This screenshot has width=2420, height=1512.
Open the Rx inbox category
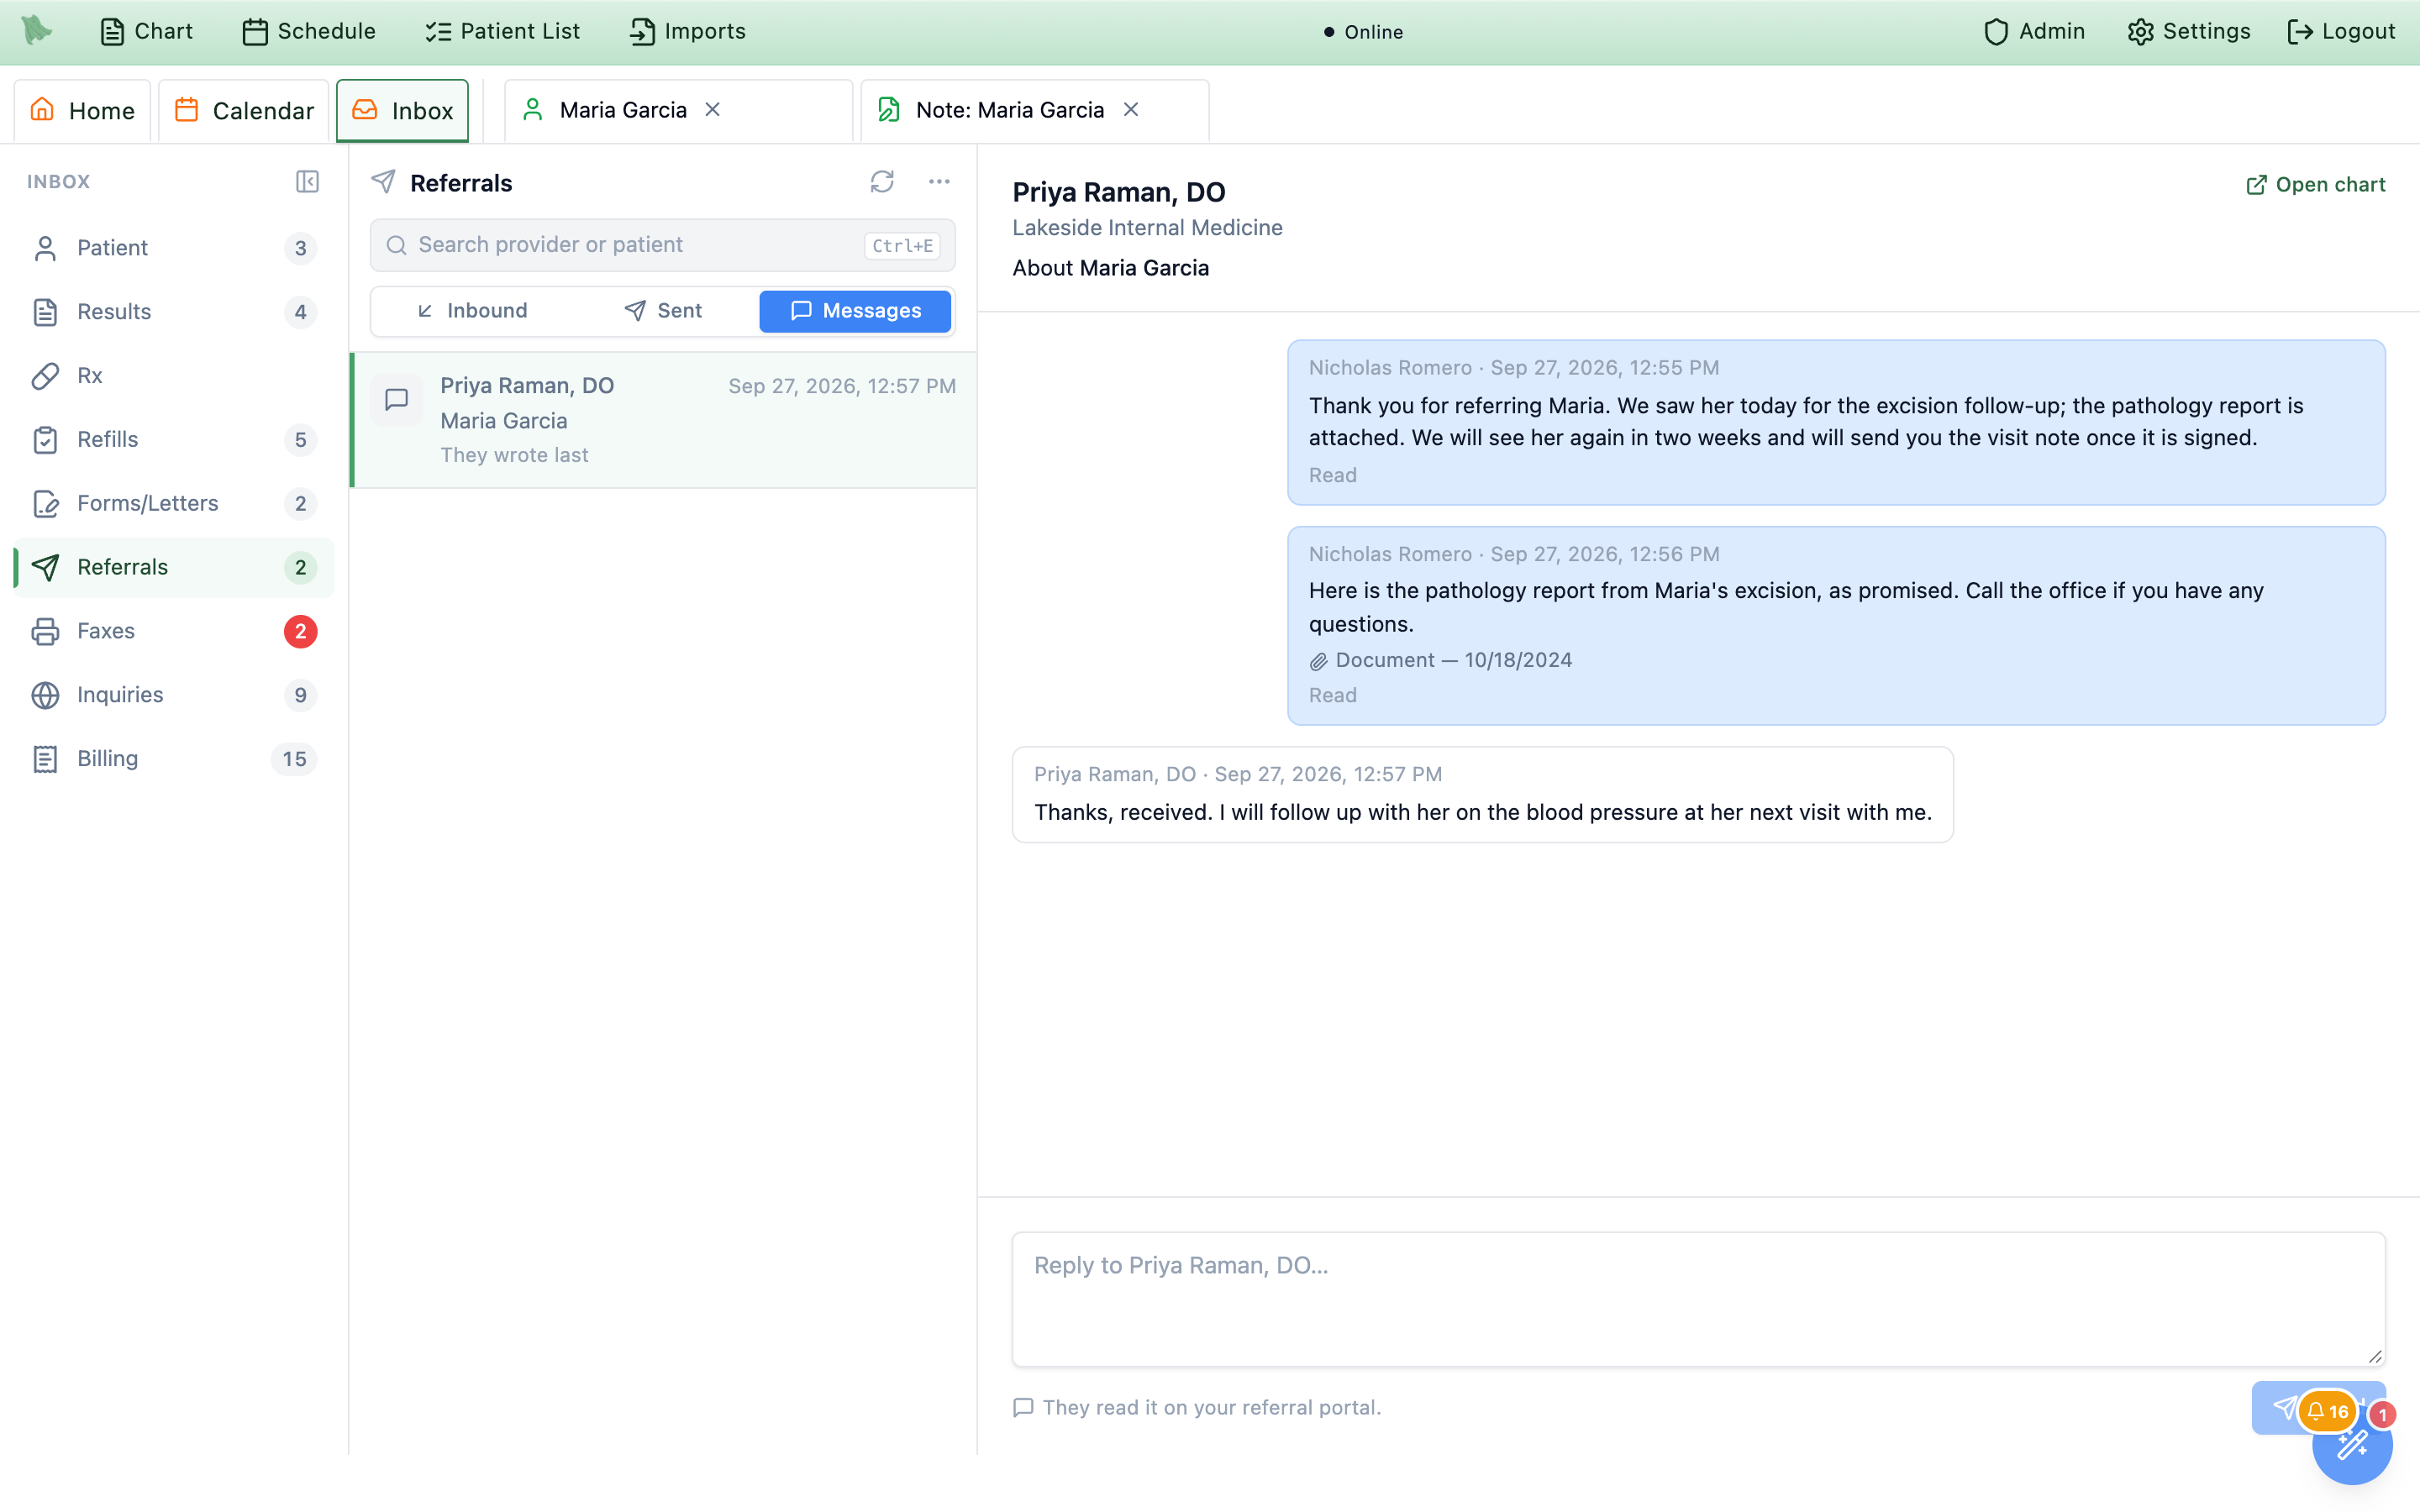point(174,375)
